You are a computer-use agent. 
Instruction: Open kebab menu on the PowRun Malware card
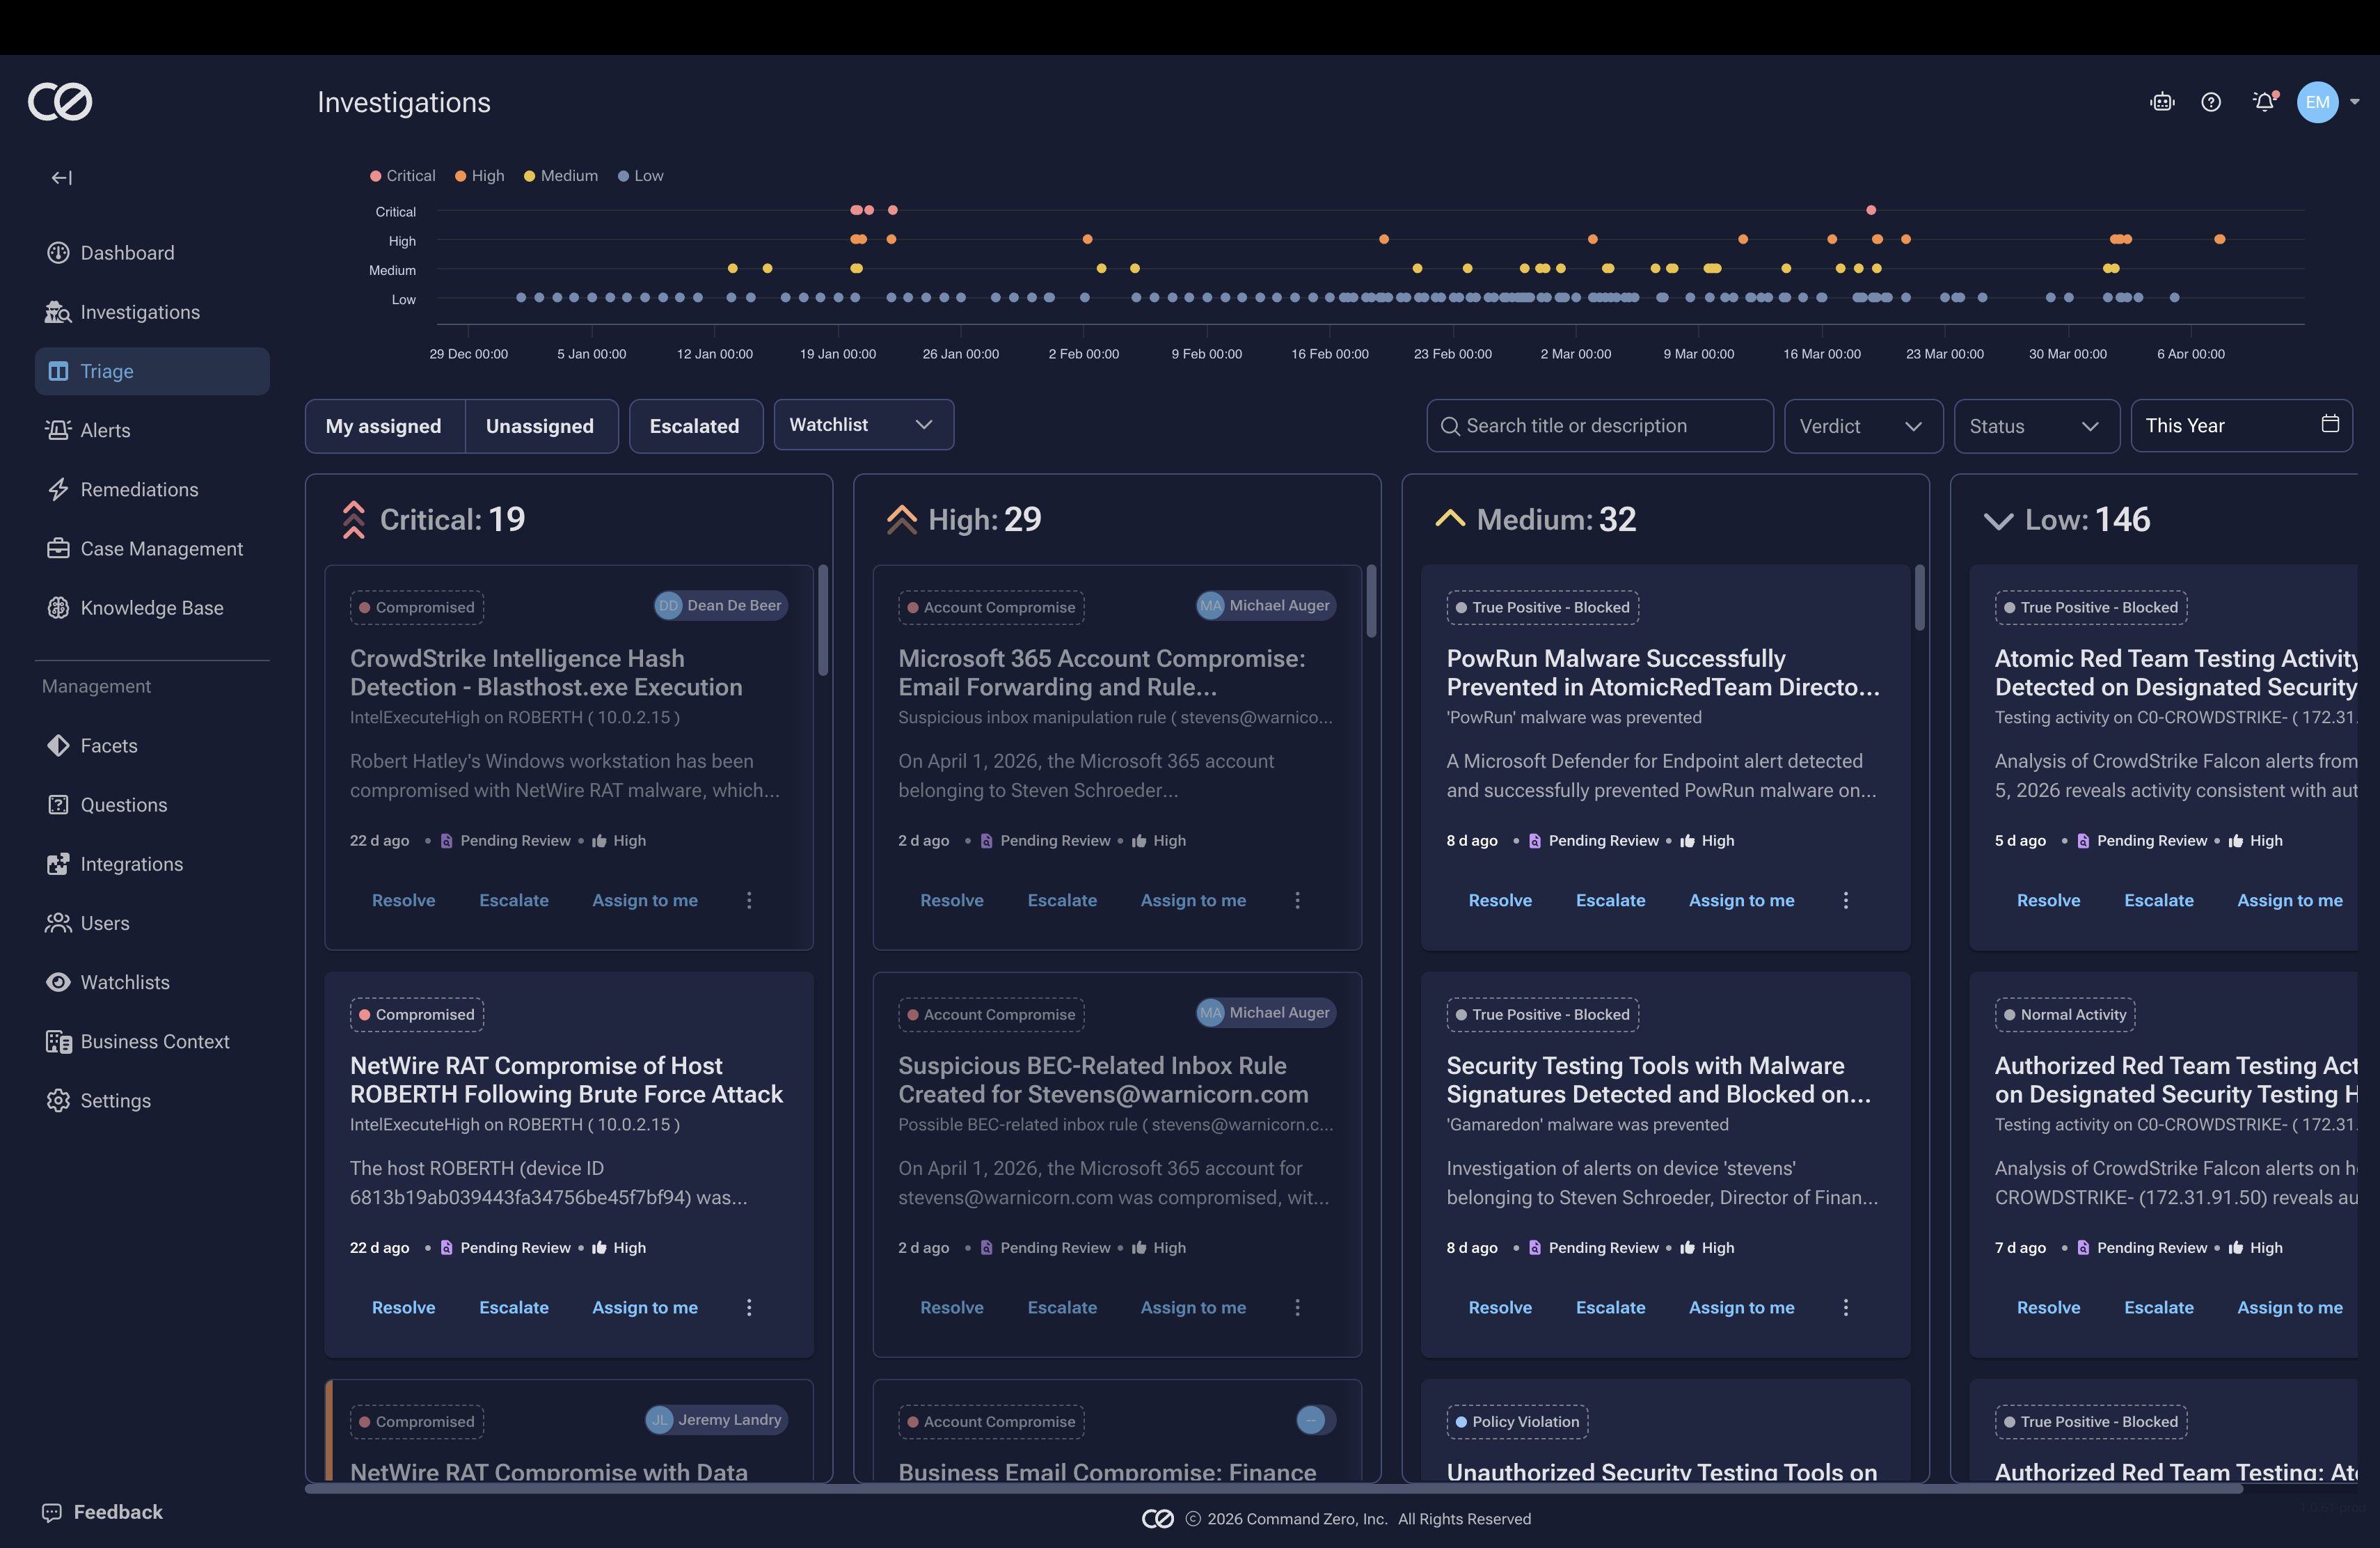click(x=1845, y=900)
